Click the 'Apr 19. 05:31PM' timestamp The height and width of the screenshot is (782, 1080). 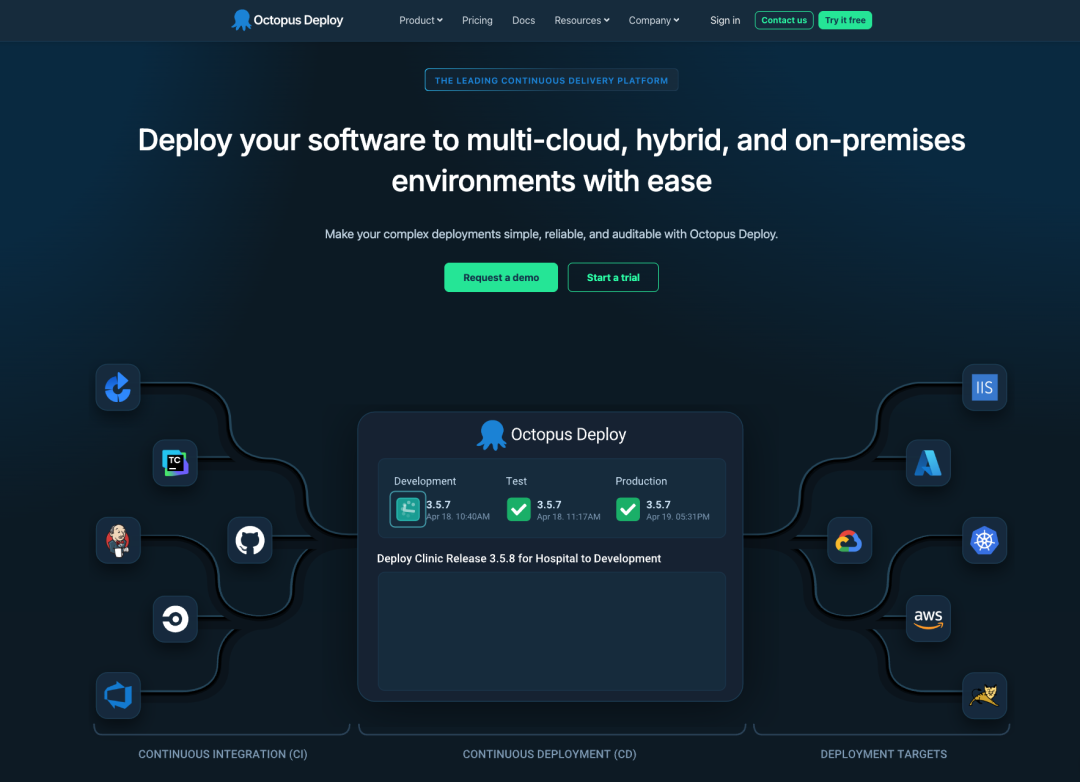678,517
